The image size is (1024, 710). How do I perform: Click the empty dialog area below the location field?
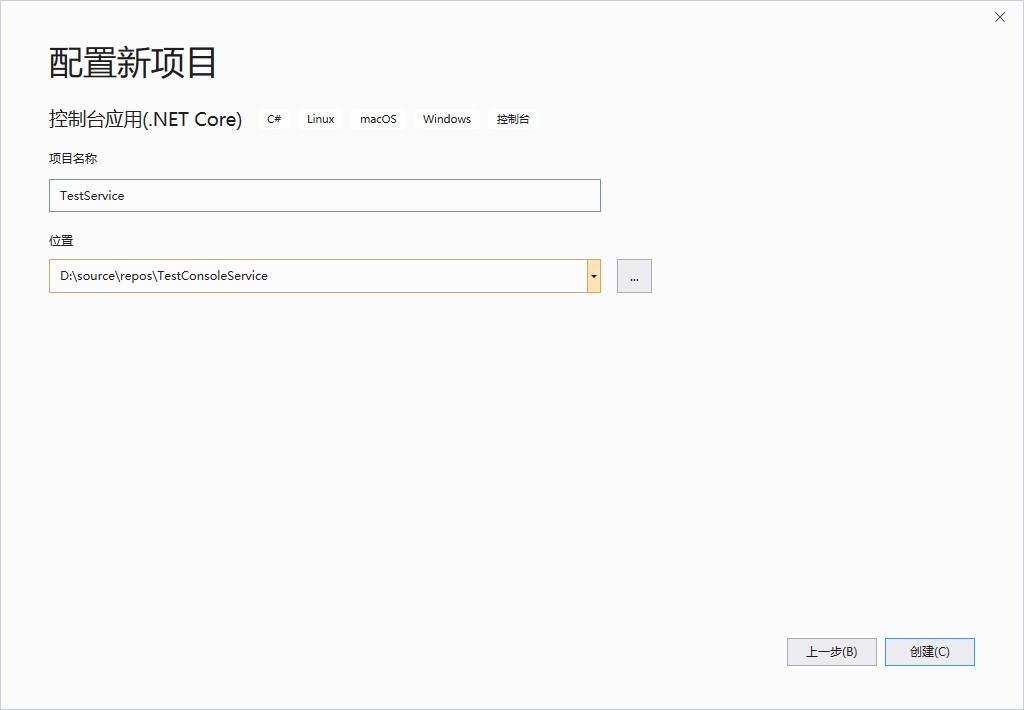[400, 450]
